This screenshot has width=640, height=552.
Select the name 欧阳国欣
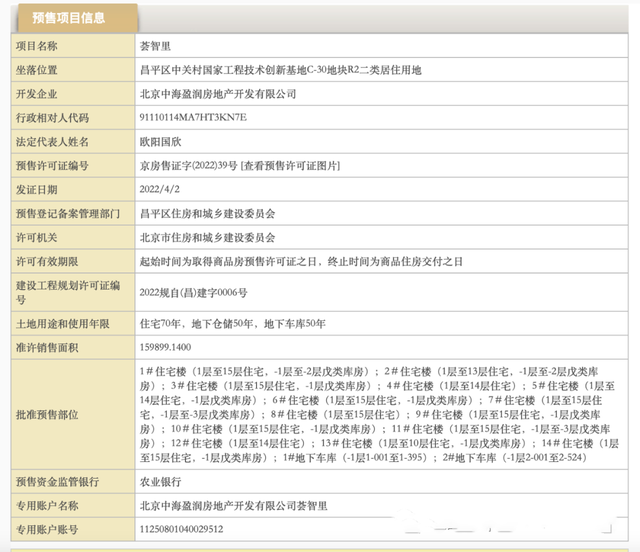pyautogui.click(x=160, y=142)
